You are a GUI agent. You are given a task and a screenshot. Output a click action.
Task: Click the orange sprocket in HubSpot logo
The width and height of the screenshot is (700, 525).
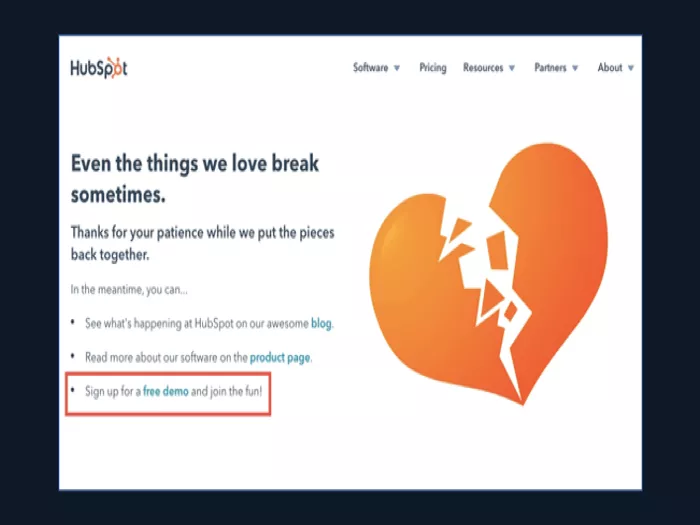[114, 68]
